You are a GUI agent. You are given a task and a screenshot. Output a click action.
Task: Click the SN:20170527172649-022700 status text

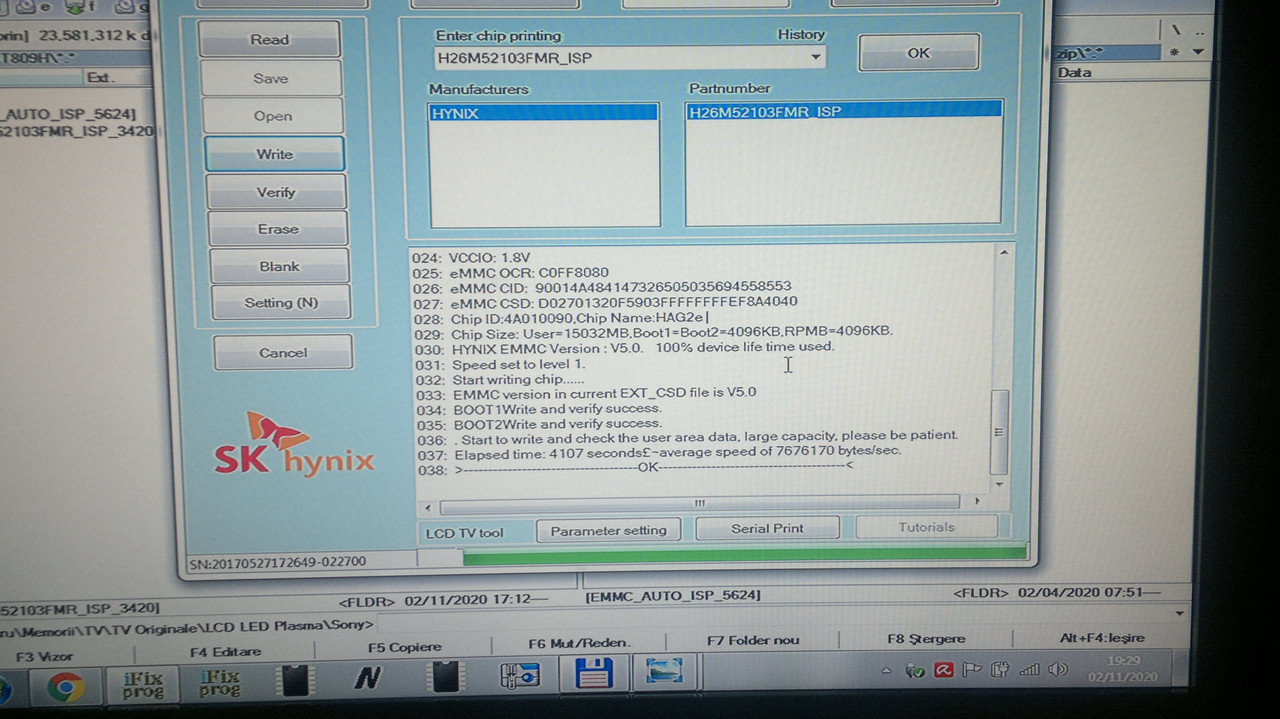(278, 562)
